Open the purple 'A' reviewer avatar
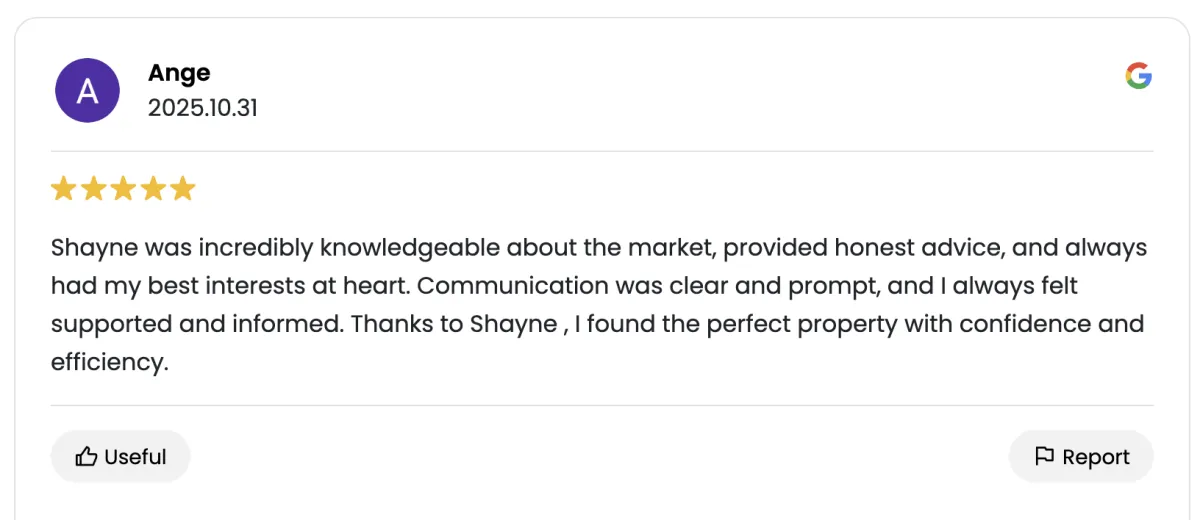The height and width of the screenshot is (520, 1200). click(87, 91)
